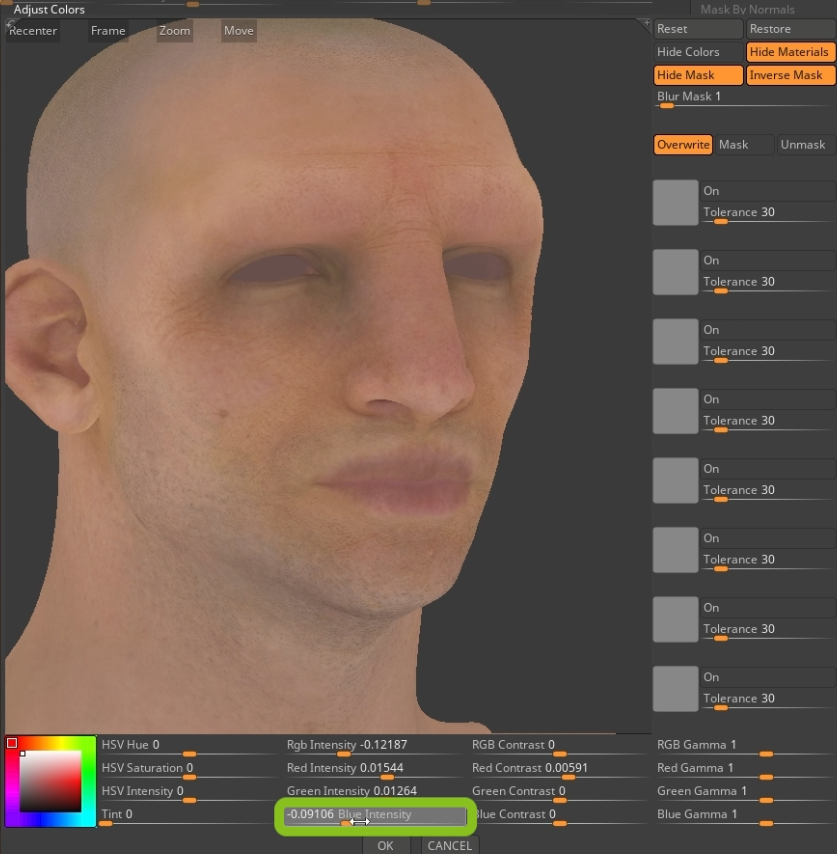
Task: Pick the fifth mask color swatch from top
Action: [675, 480]
